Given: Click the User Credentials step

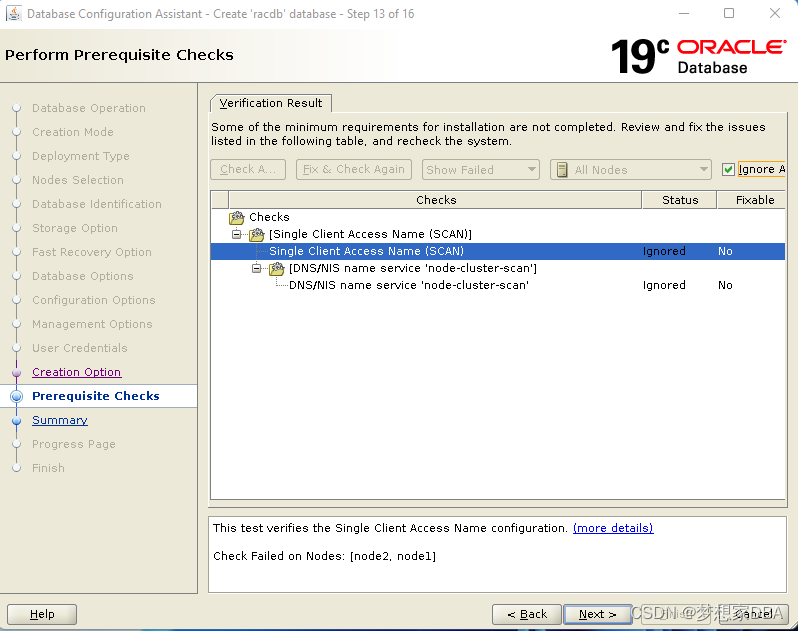Looking at the screenshot, I should pos(79,348).
